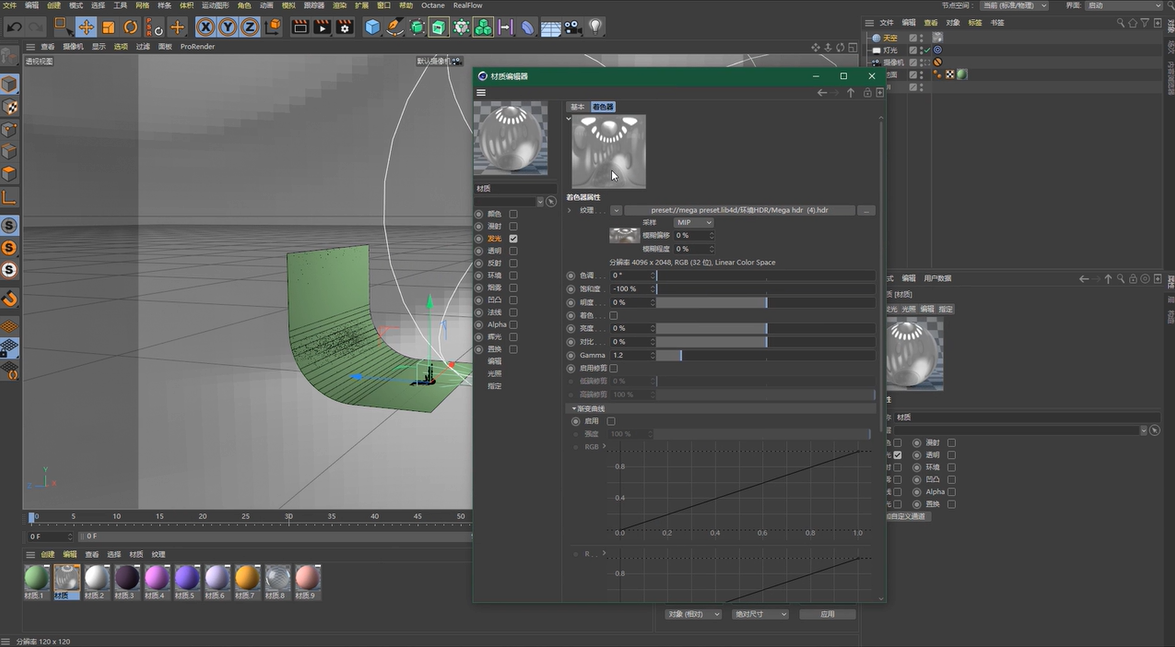Enable the 透明 channel checkbox in Material Editor
Viewport: 1175px width, 647px height.
[x=513, y=250]
